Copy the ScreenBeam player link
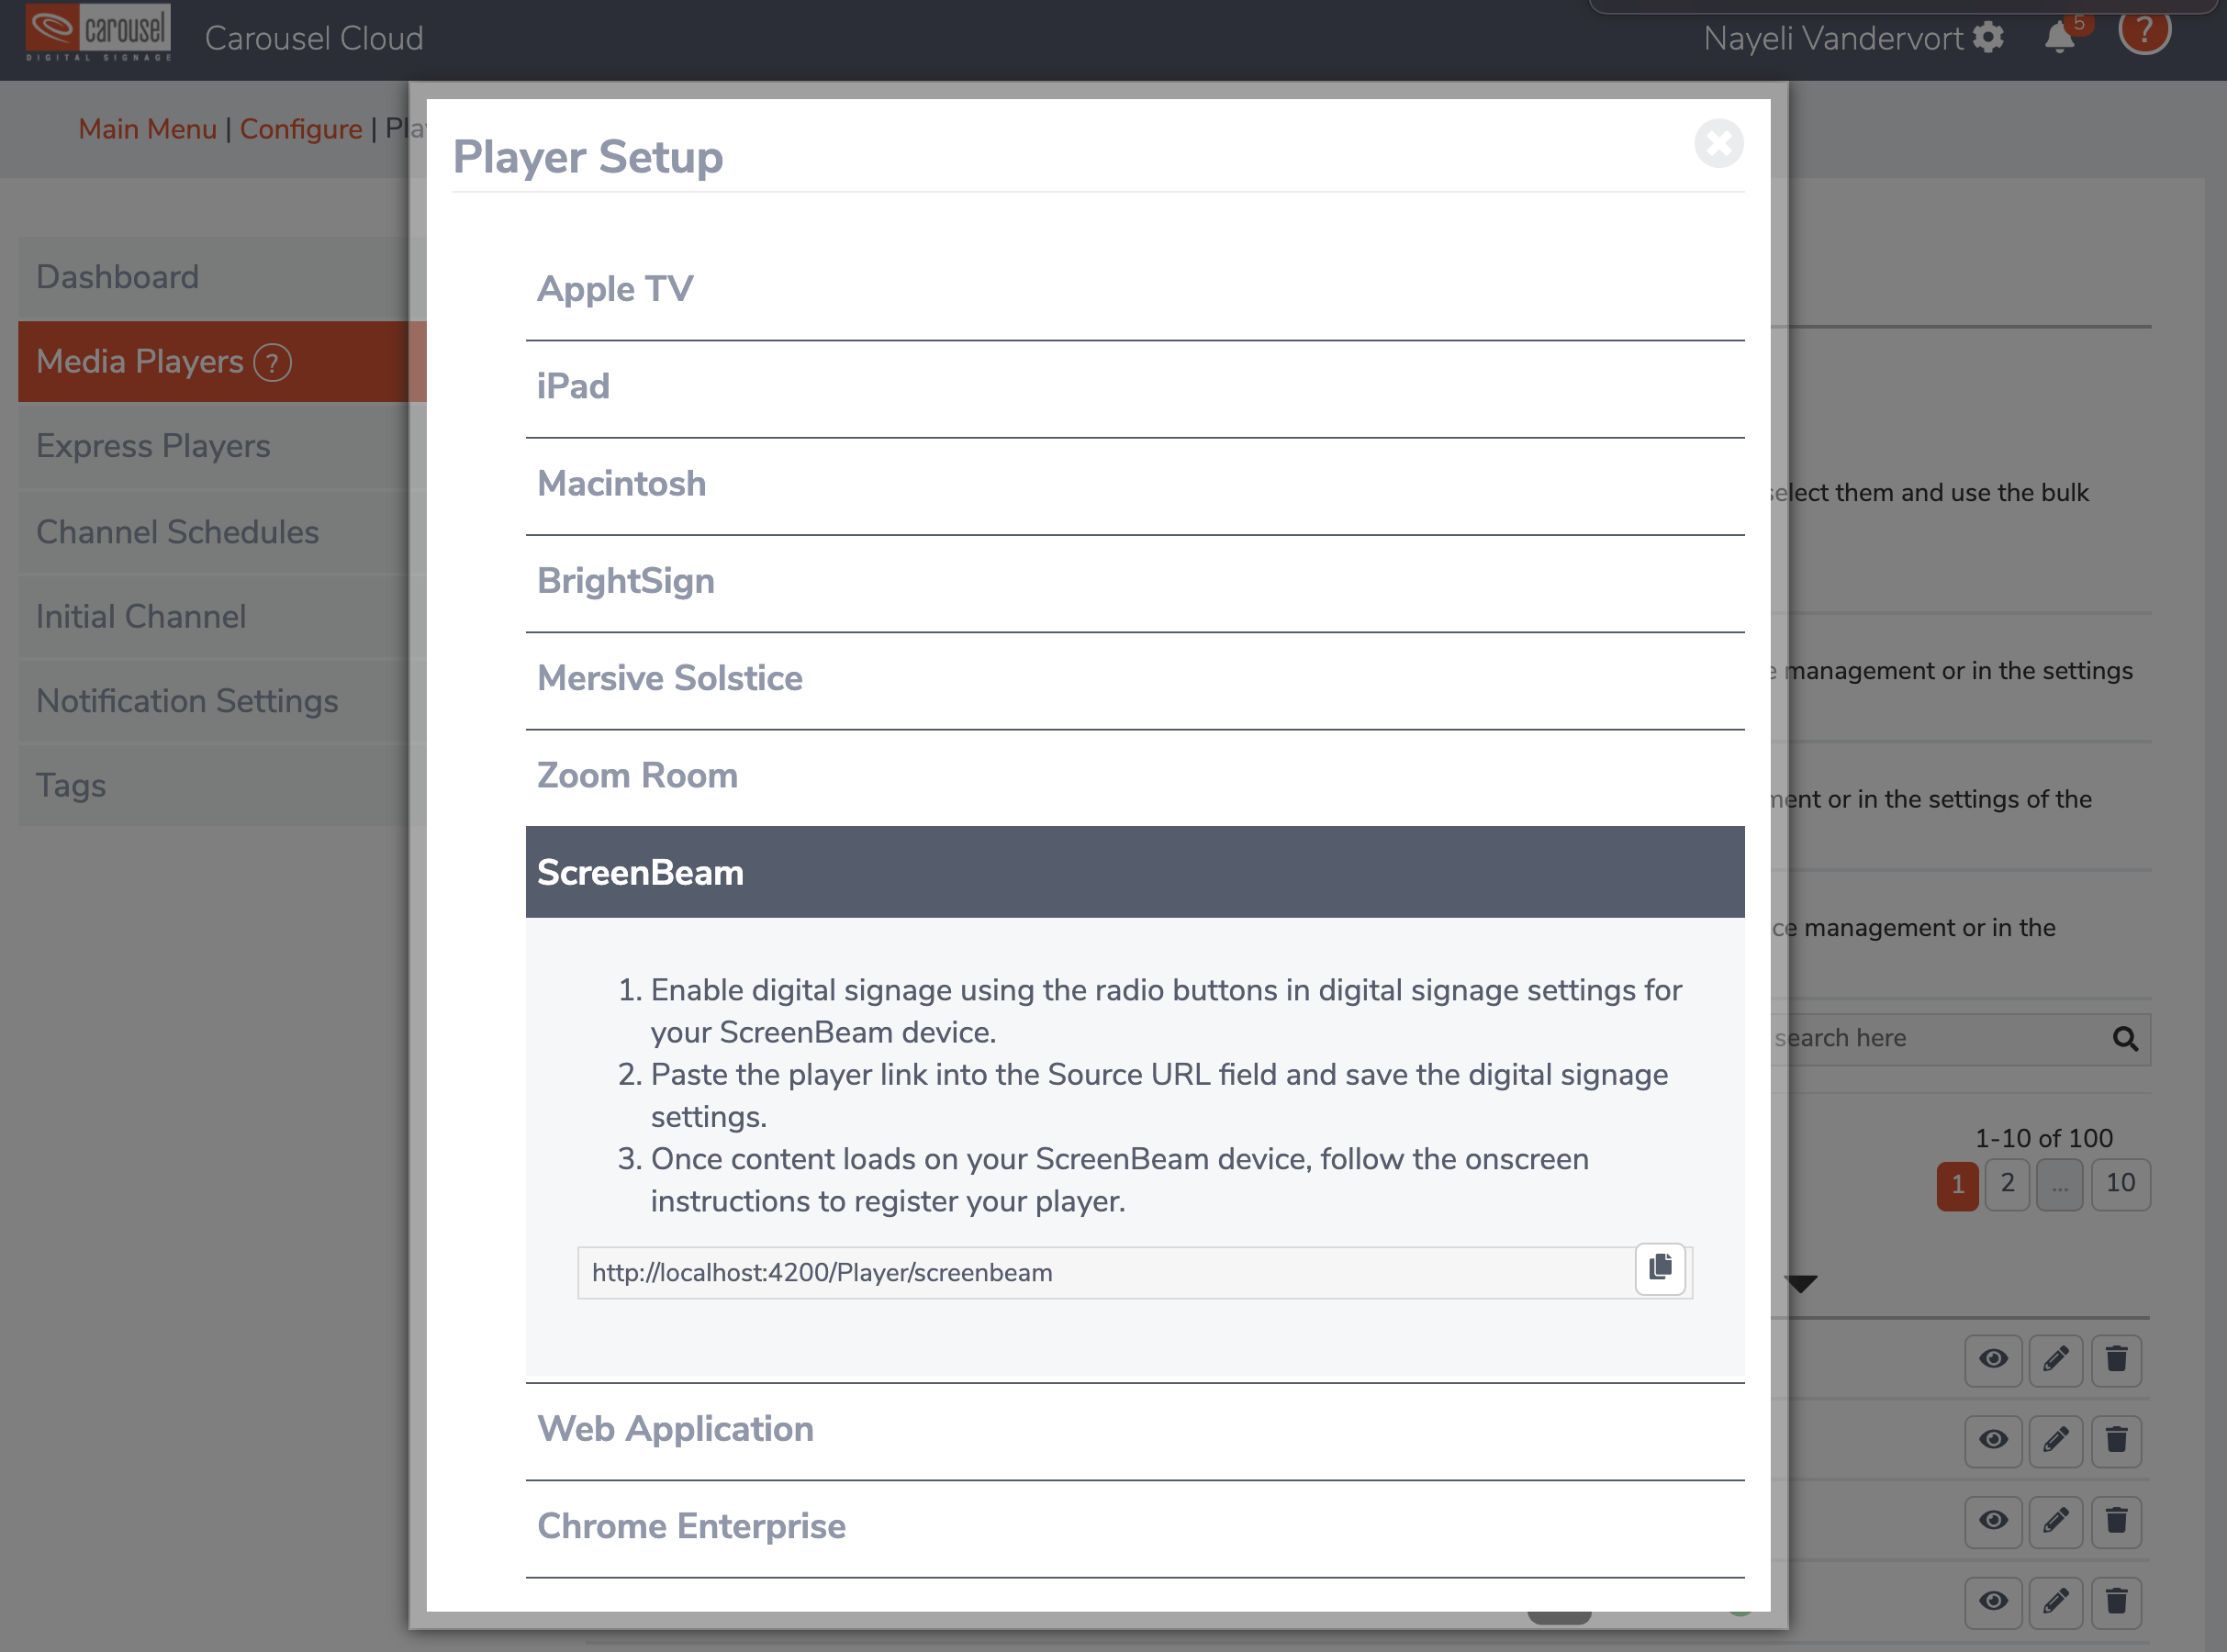This screenshot has width=2227, height=1652. coord(1660,1268)
